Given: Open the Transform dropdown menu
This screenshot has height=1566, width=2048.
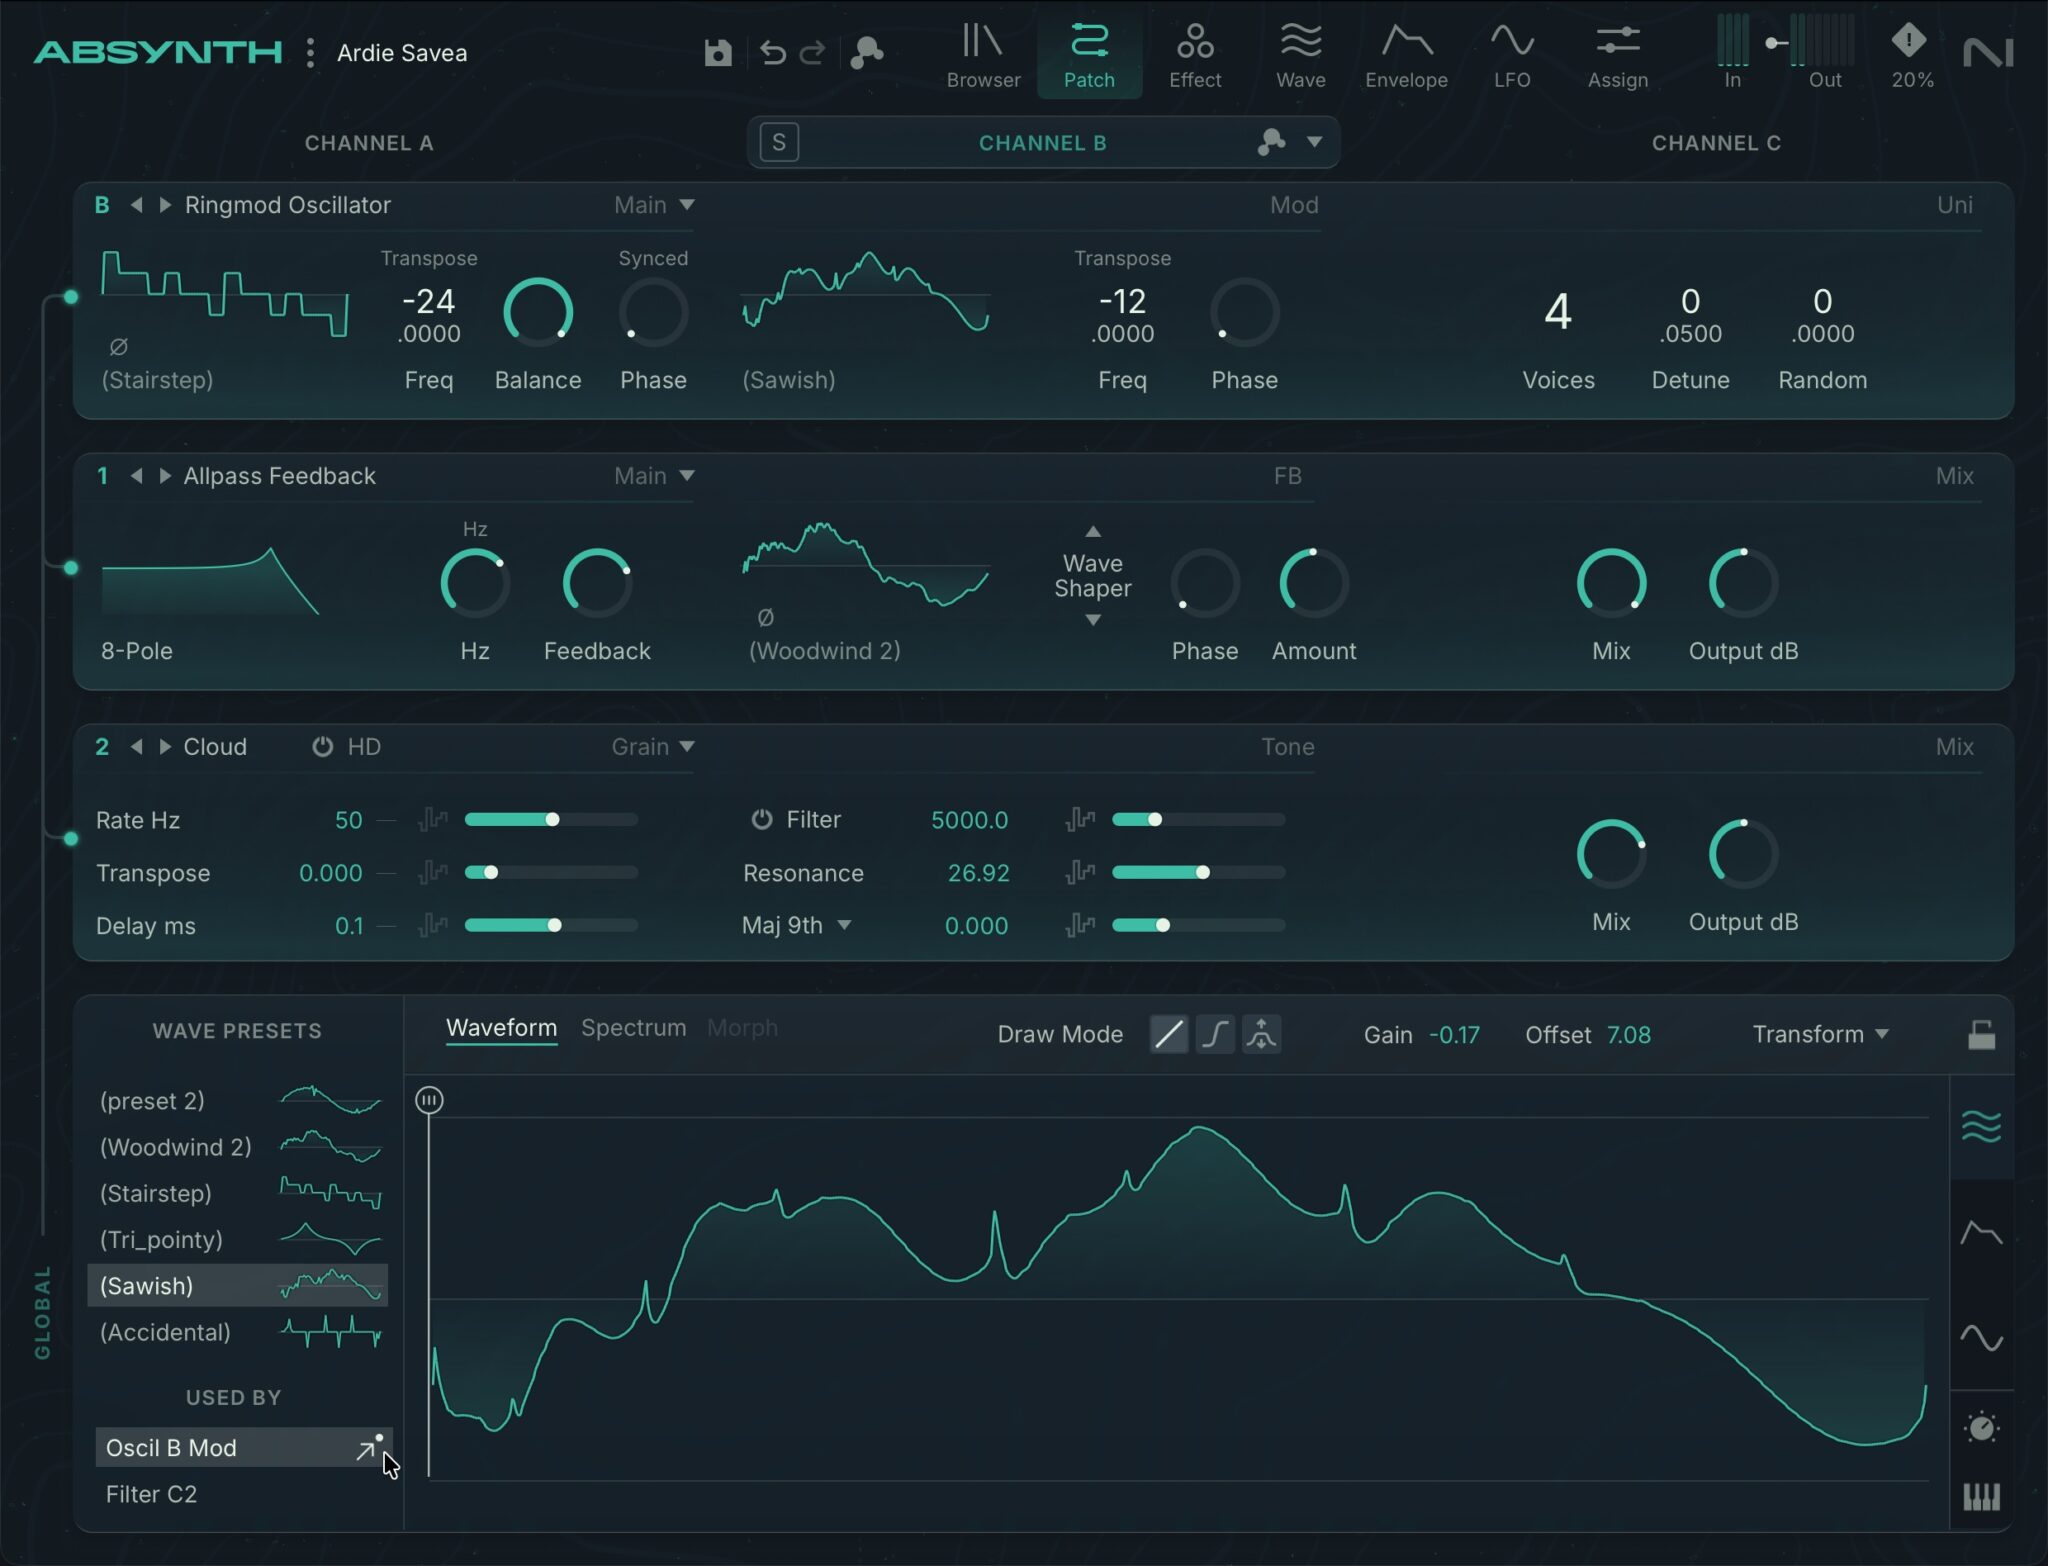Looking at the screenshot, I should pos(1820,1034).
